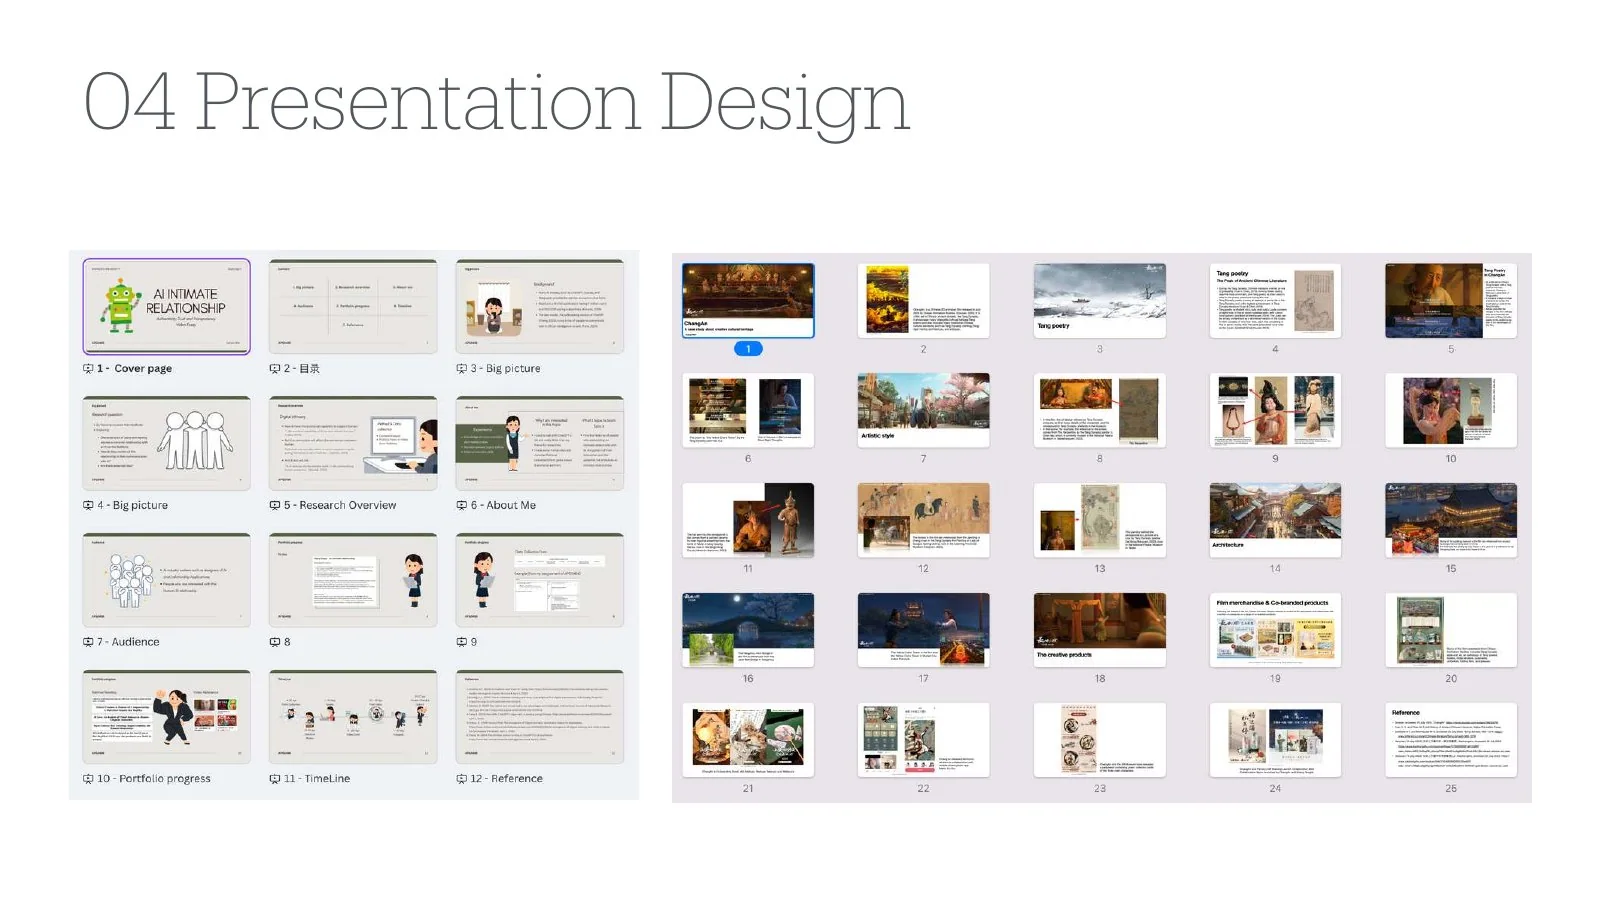
Task: Select slide 22 thumbnail in right sorter
Action: click(924, 741)
